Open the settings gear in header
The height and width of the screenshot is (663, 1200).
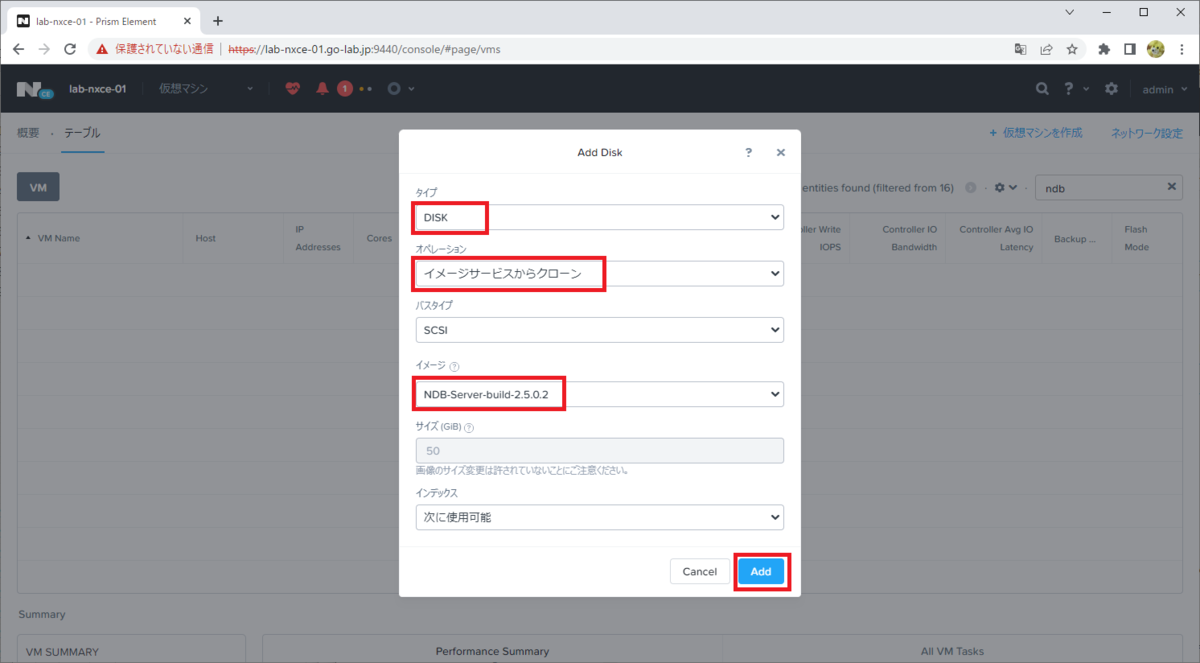tap(1111, 88)
